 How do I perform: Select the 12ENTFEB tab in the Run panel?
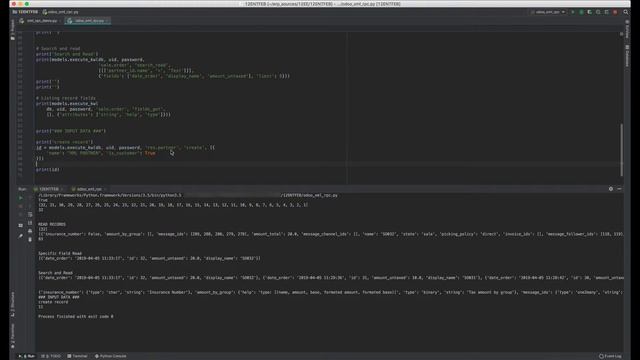pos(48,189)
